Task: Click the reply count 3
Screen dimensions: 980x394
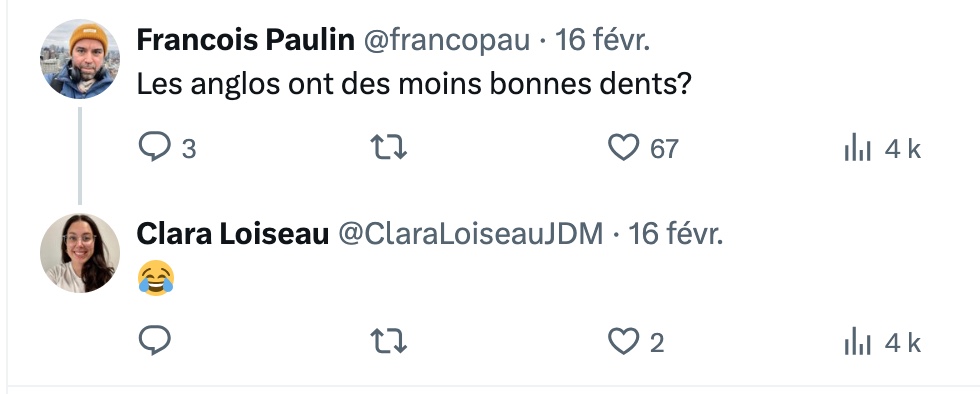Action: click(x=189, y=149)
